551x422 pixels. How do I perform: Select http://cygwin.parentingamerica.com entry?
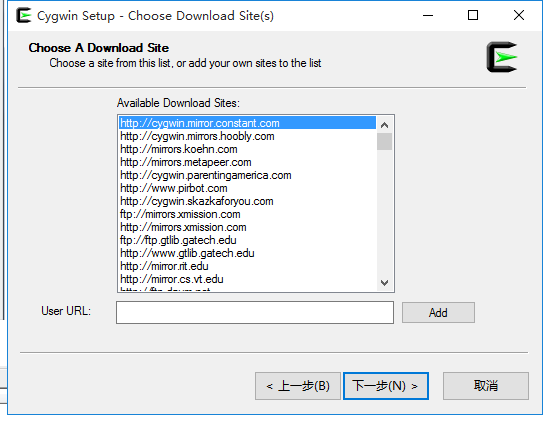coord(247,175)
